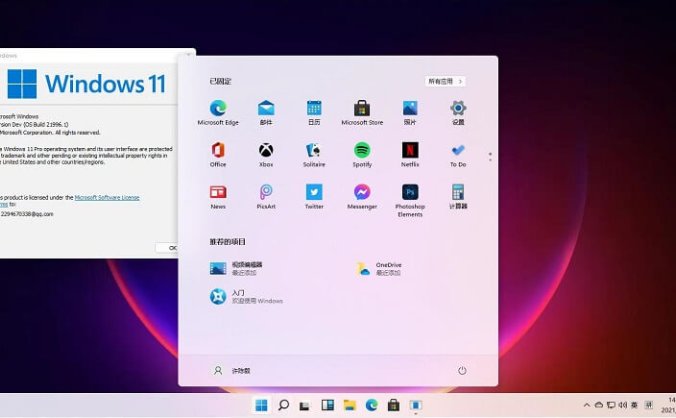Launch Microsoft Store from pinned apps
The height and width of the screenshot is (418, 676).
tap(362, 112)
